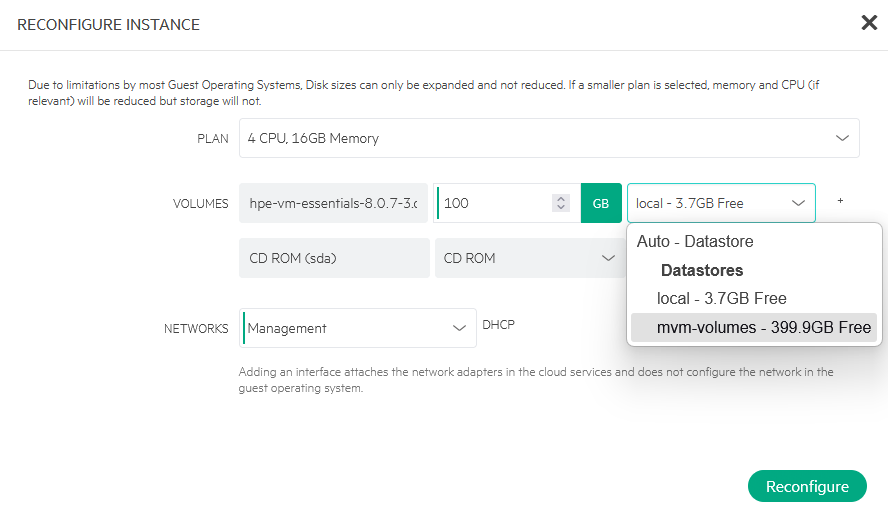Pick mvm-volumes - 399.9GB Free datastore
Viewport: 888px width, 522px height.
click(x=763, y=327)
